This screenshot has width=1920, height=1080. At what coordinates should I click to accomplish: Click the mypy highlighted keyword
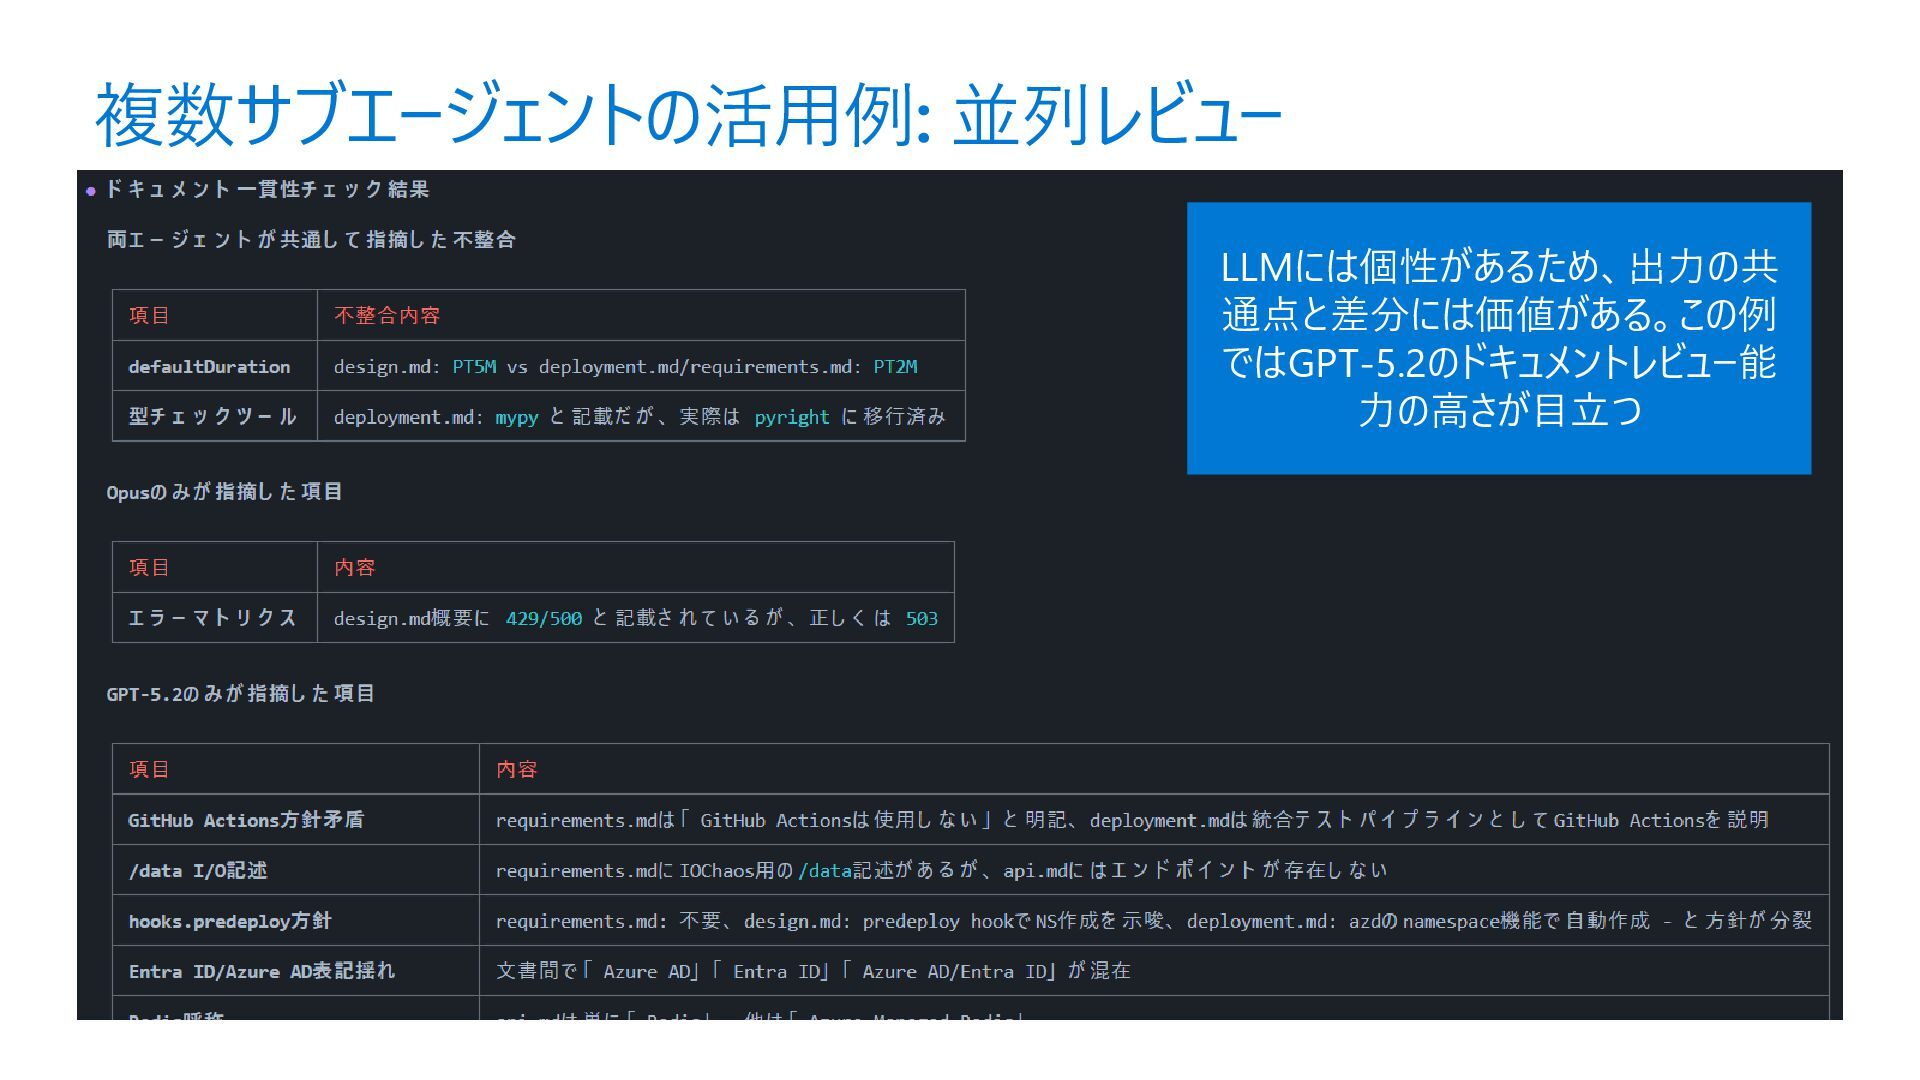pyautogui.click(x=516, y=417)
